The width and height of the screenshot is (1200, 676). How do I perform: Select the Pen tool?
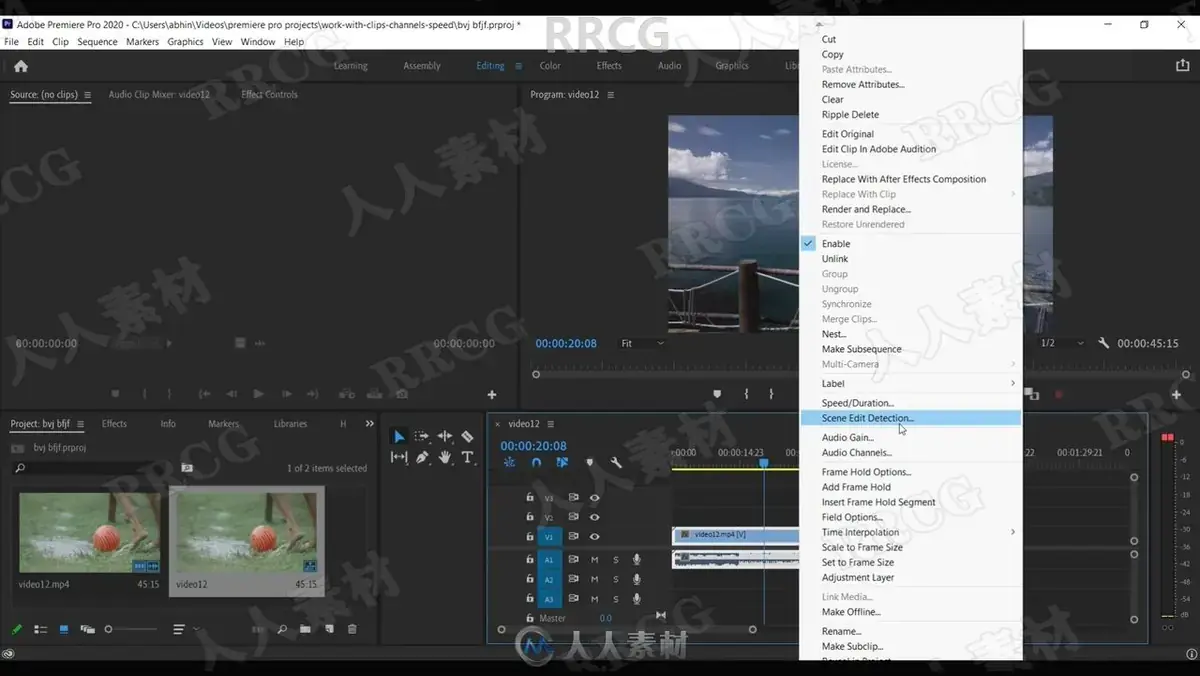422,458
